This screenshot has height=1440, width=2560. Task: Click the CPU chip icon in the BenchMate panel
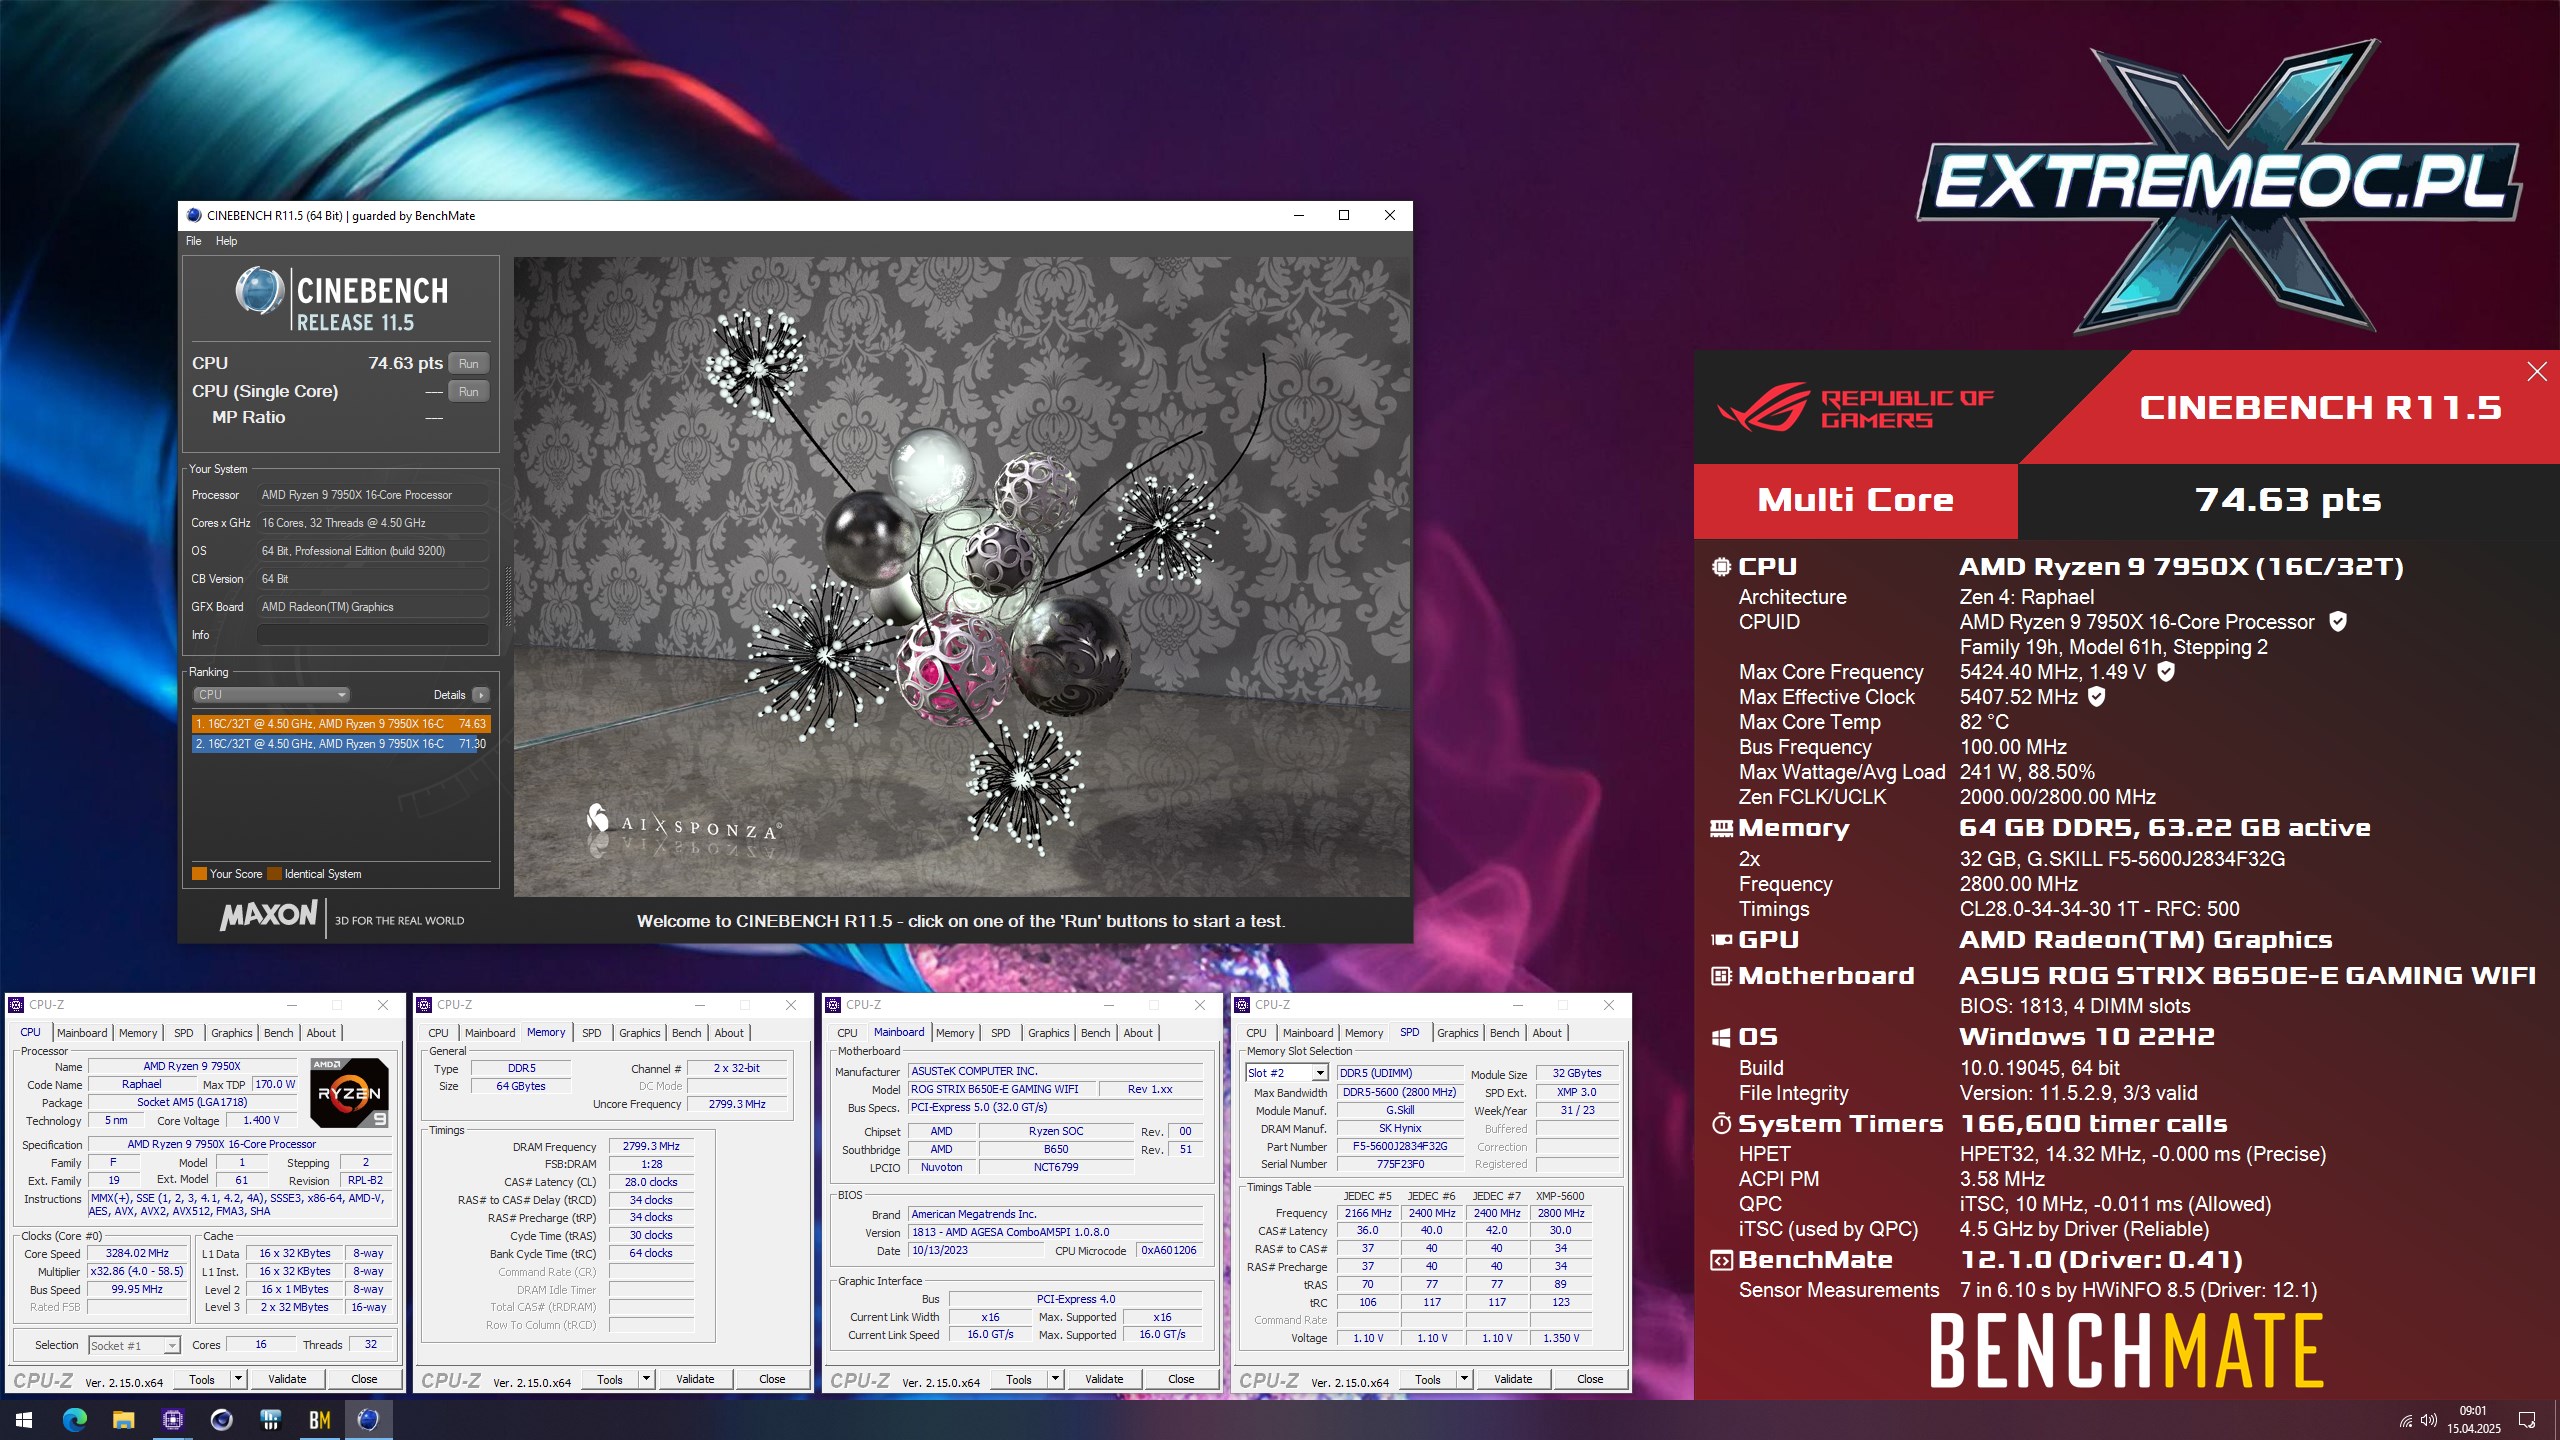pos(1721,567)
